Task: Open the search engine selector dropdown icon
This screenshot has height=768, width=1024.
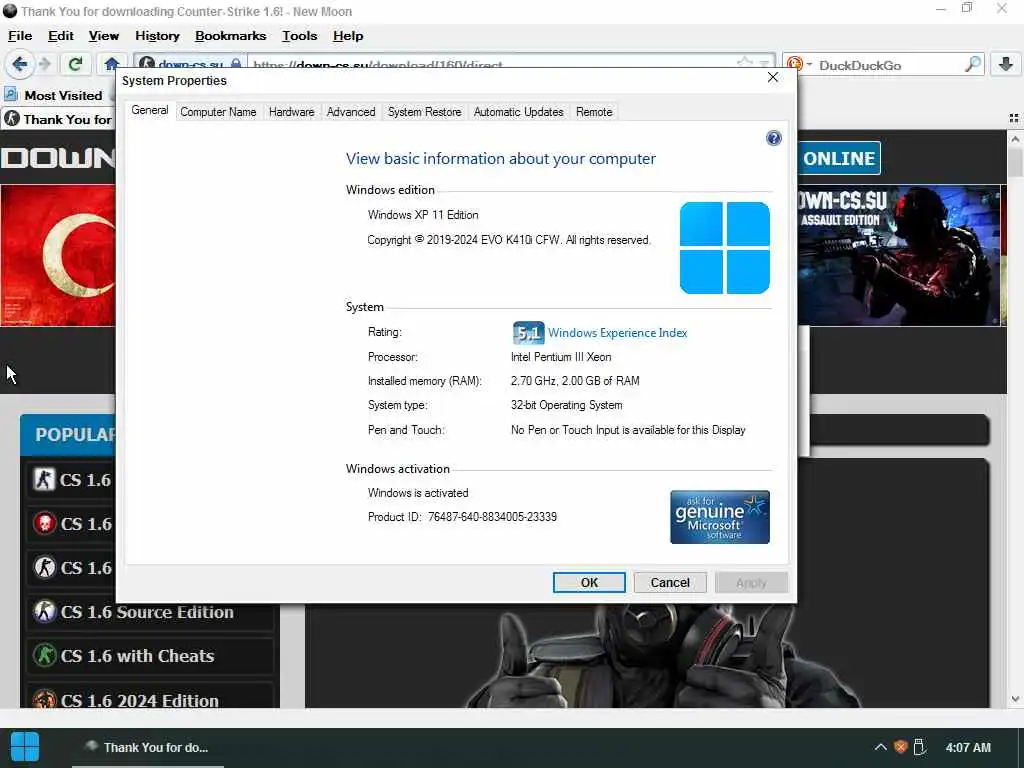Action: (799, 64)
